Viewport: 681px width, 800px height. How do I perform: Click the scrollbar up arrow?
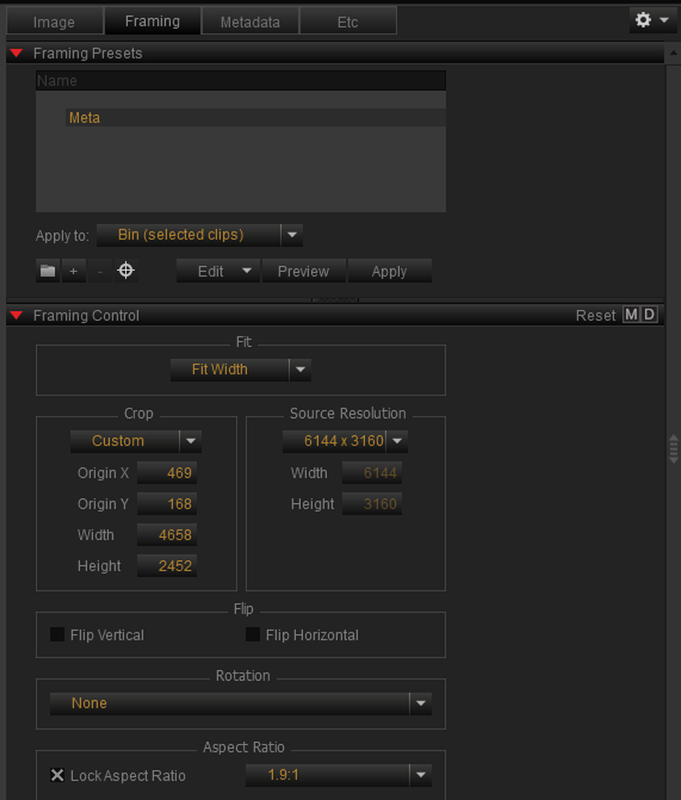click(x=673, y=53)
